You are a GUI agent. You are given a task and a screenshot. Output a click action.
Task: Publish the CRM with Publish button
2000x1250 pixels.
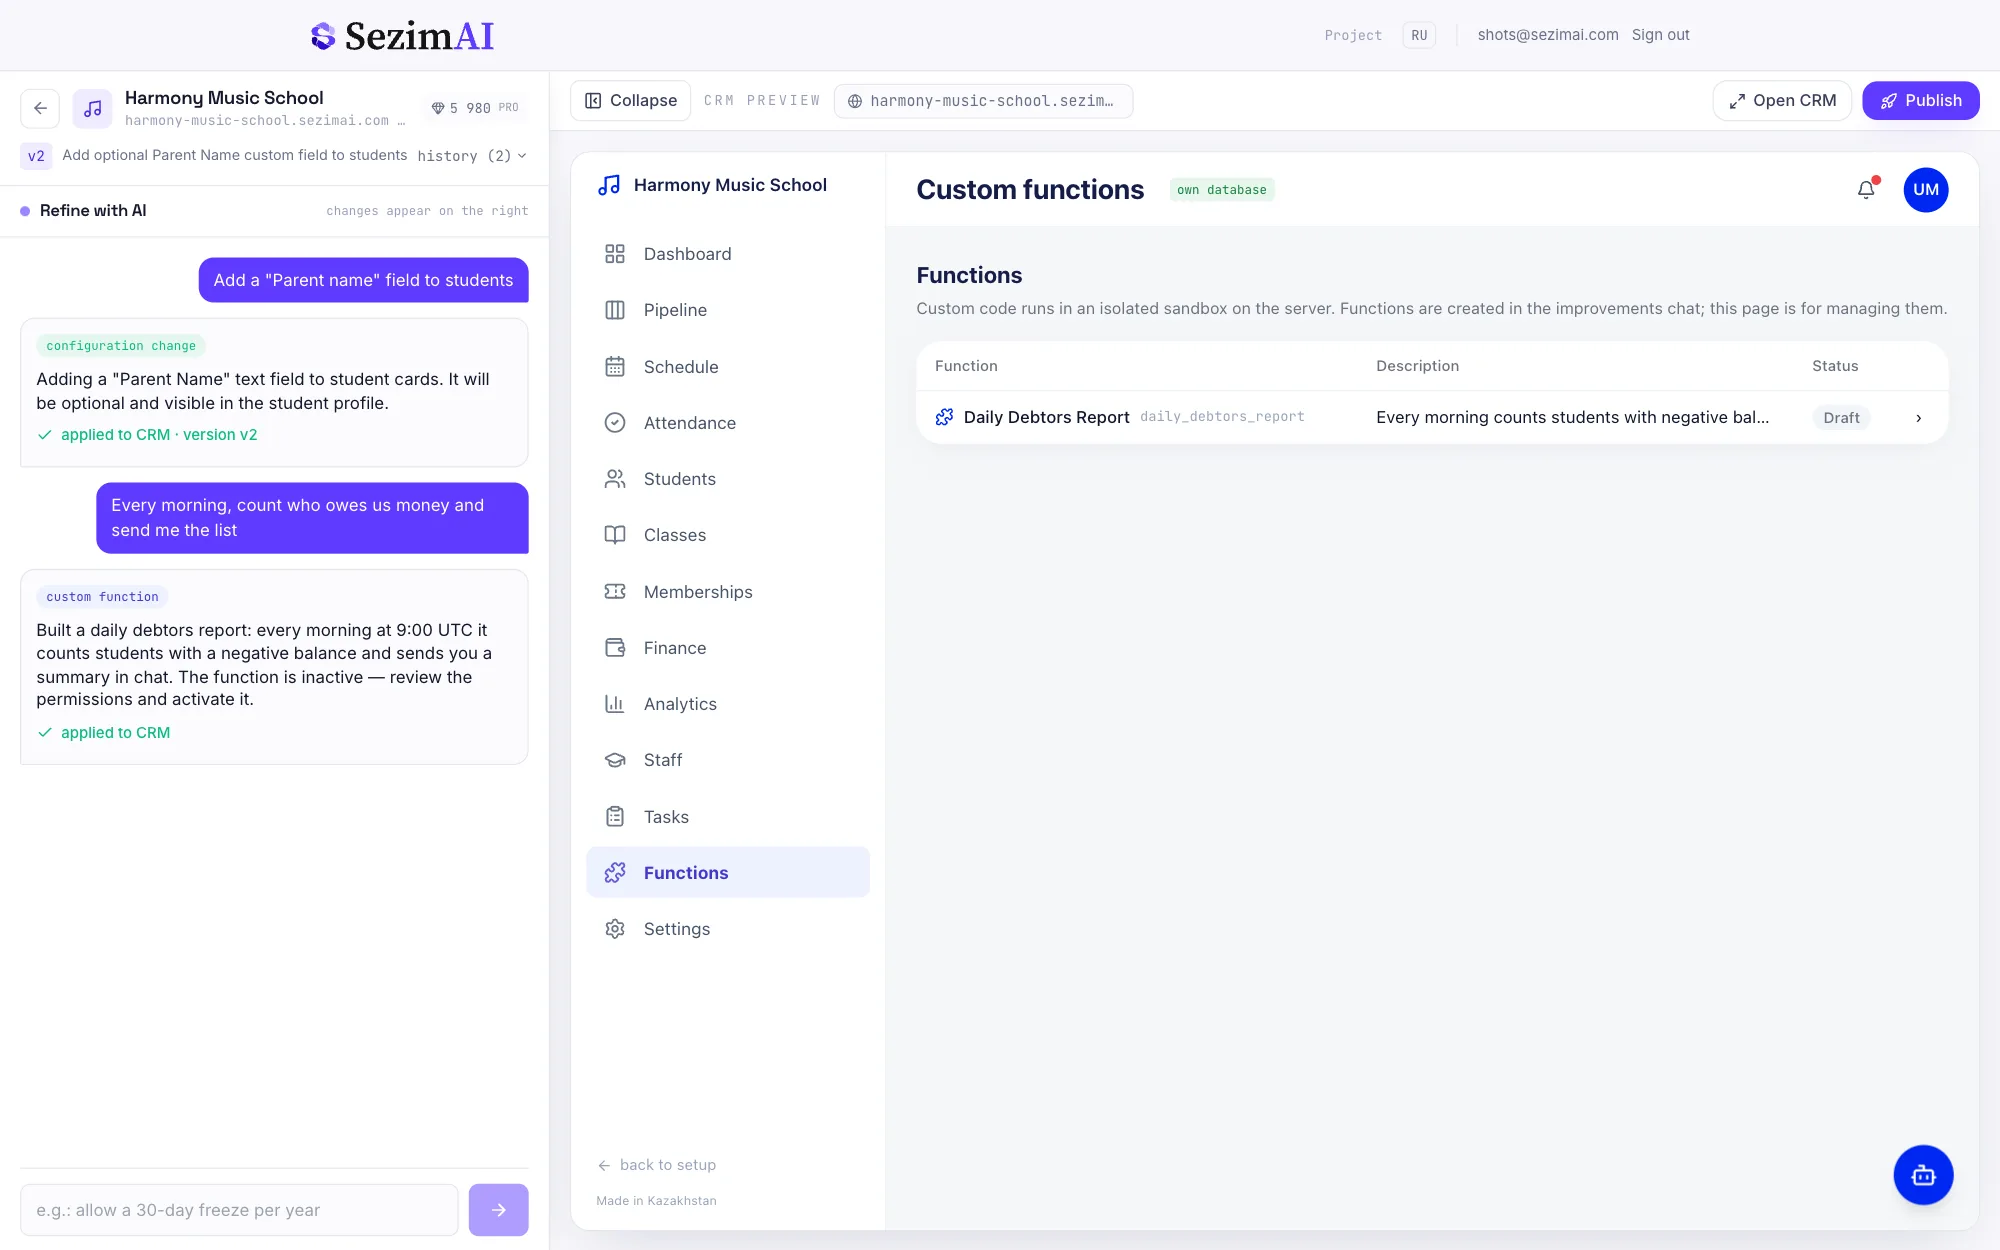1921,101
